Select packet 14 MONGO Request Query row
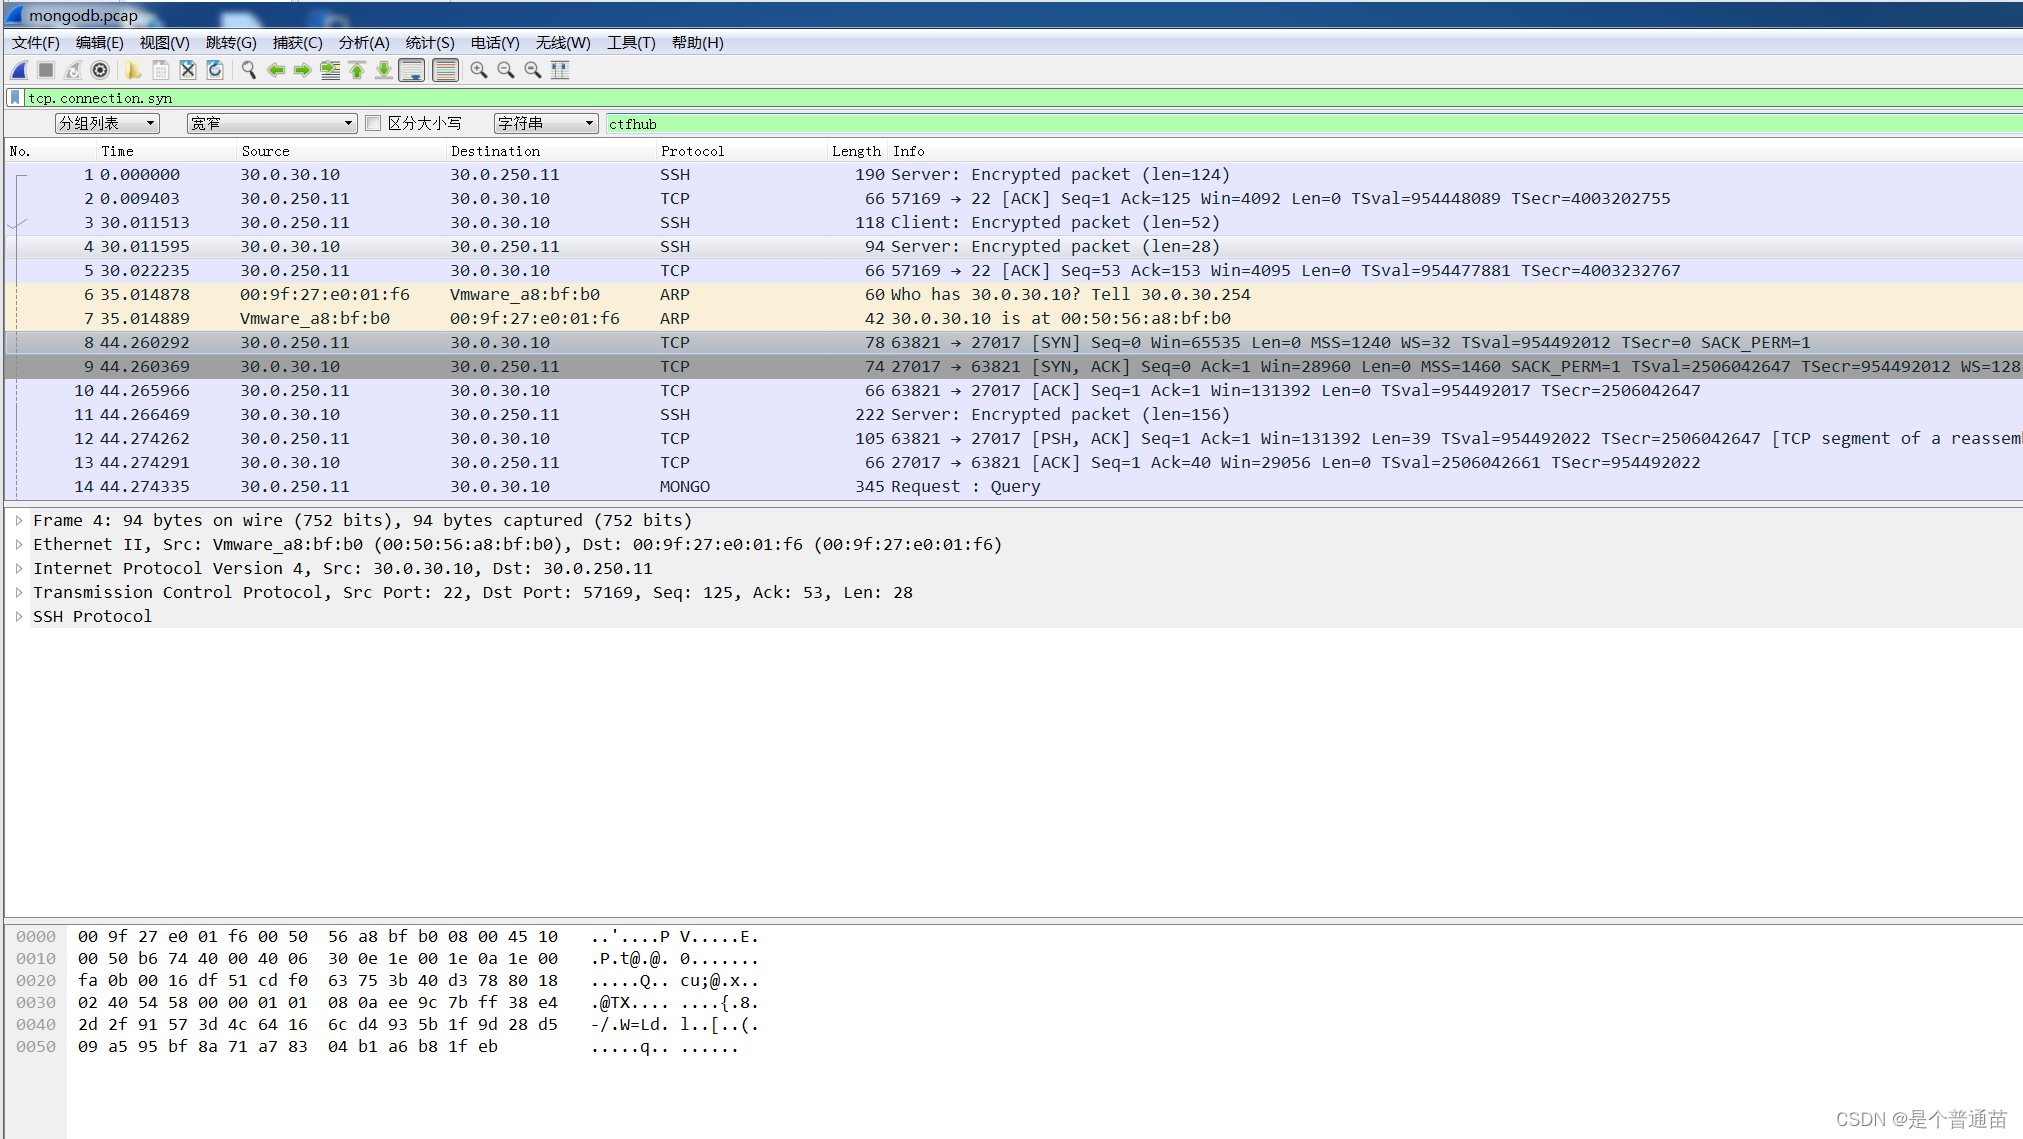Screen dimensions: 2023x1139 pos(700,487)
